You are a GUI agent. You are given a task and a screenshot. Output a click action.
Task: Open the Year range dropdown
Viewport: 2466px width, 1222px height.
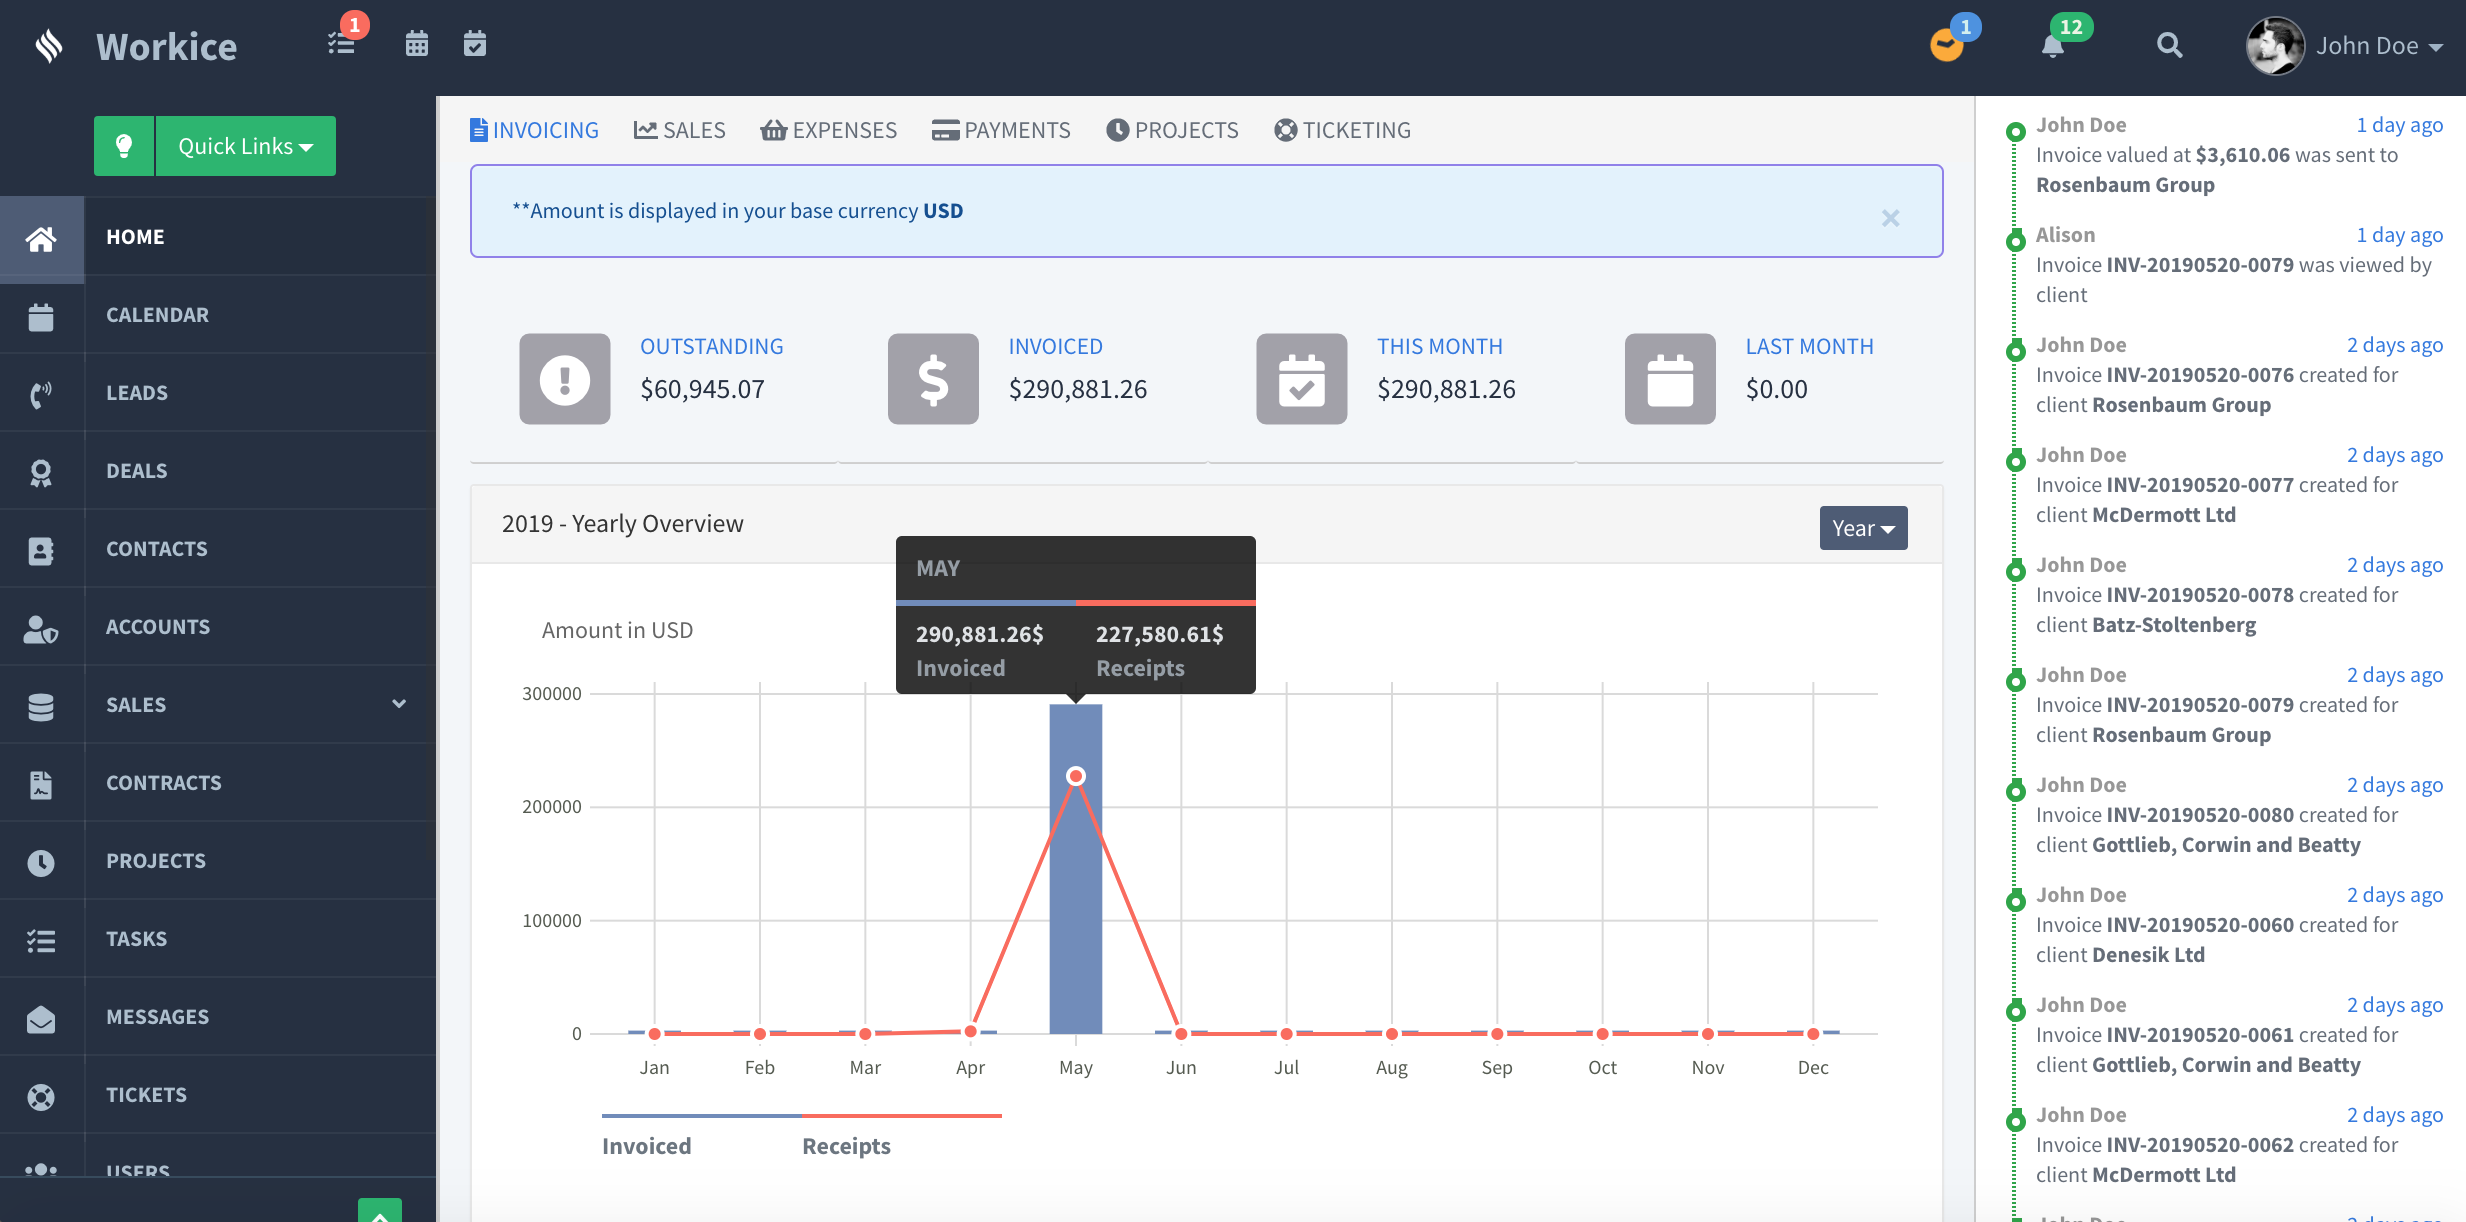point(1863,528)
